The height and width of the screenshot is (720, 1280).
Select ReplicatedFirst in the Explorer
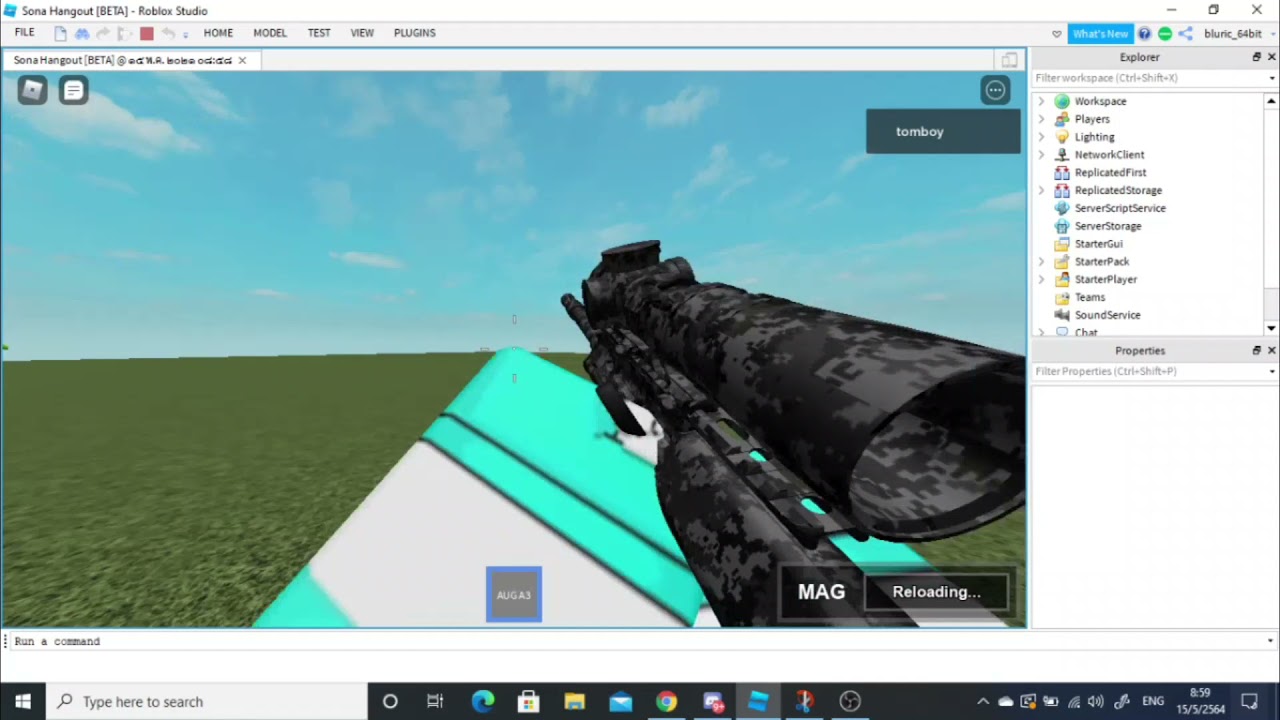(x=1110, y=173)
